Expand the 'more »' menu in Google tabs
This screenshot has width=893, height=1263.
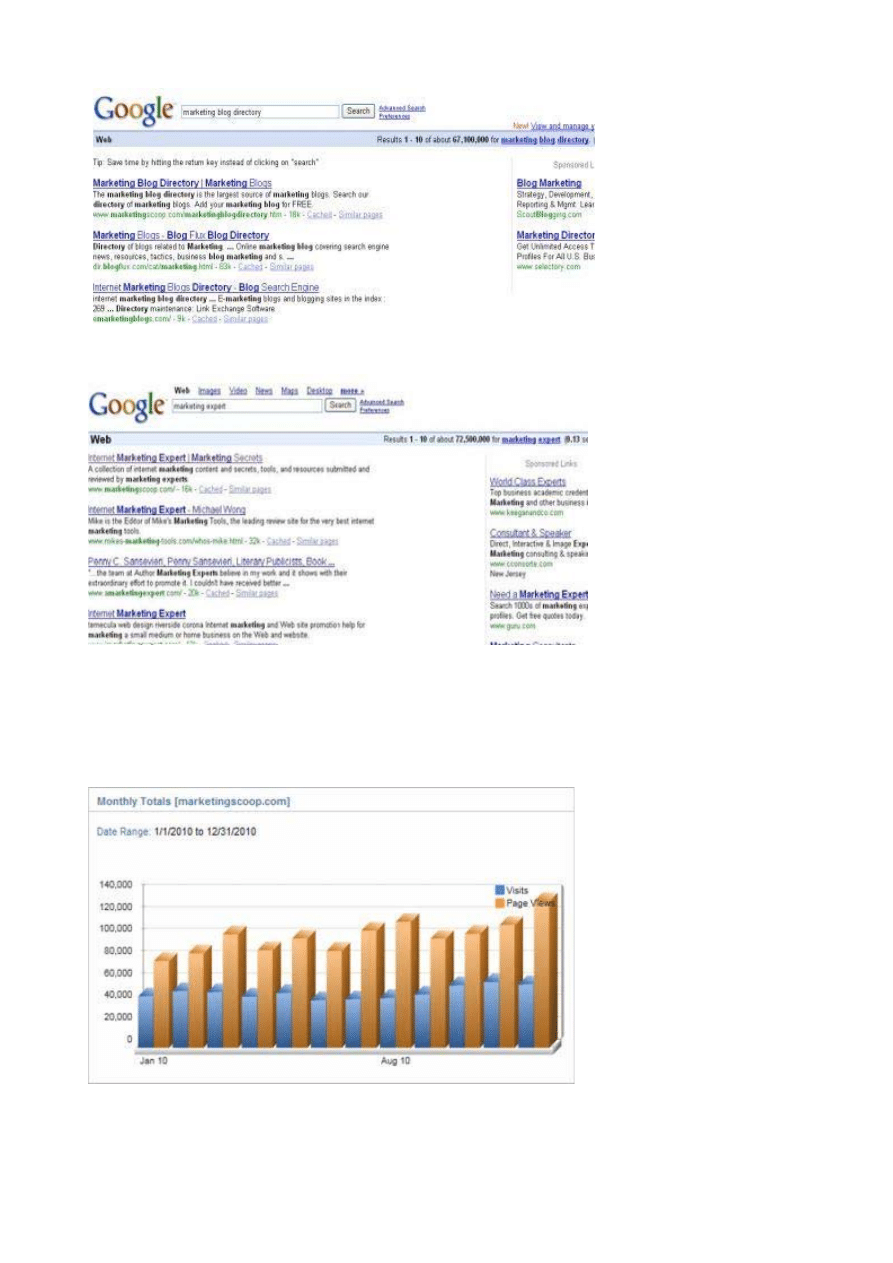tap(352, 391)
